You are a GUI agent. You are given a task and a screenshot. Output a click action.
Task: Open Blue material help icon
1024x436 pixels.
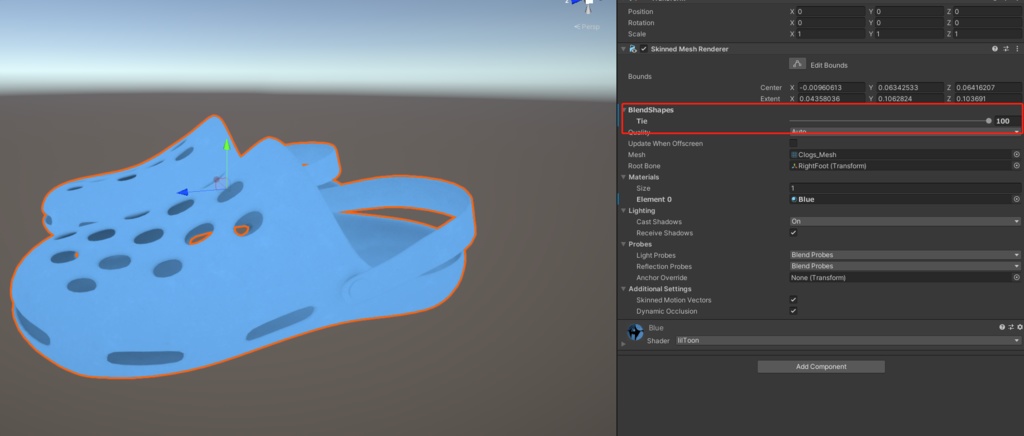[1002, 327]
